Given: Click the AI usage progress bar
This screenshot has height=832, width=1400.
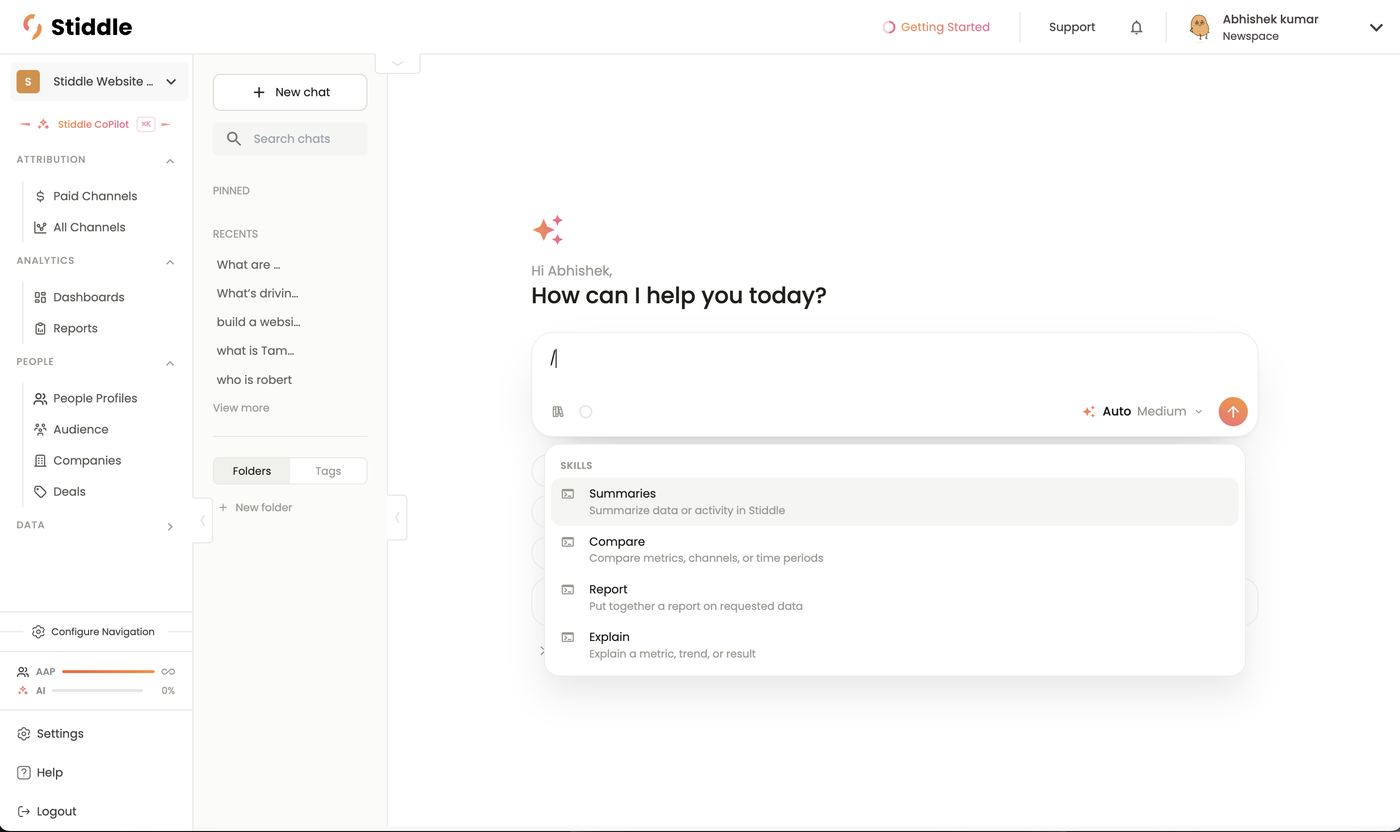Looking at the screenshot, I should pos(97,690).
